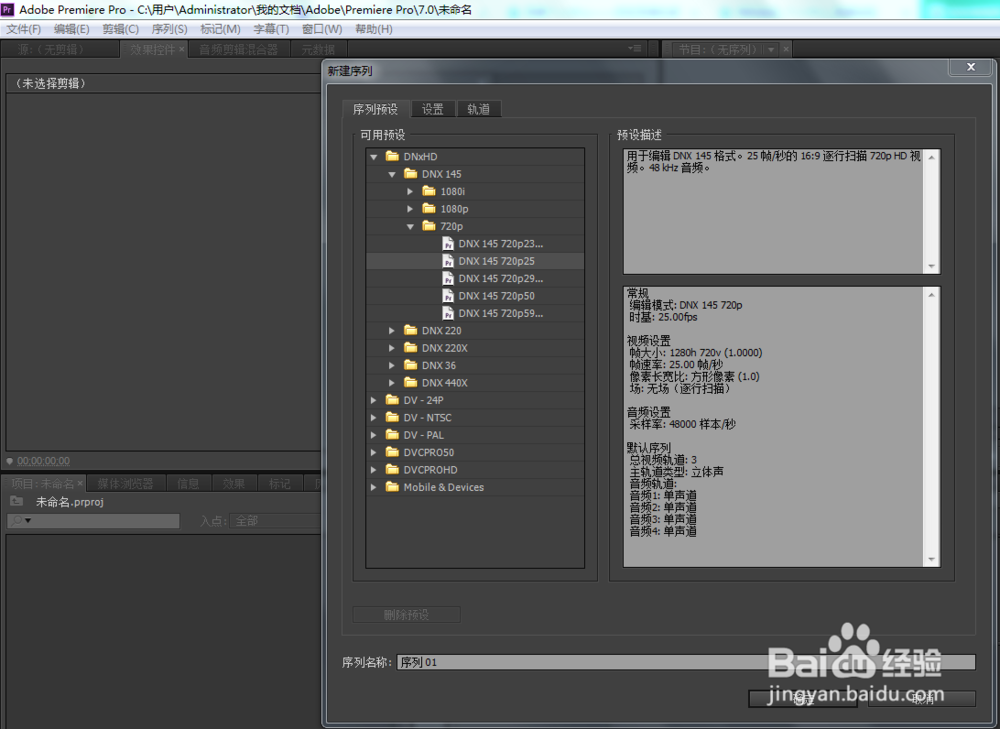Expand the DNX 220X folder arrow
This screenshot has height=729, width=1000.
point(392,348)
